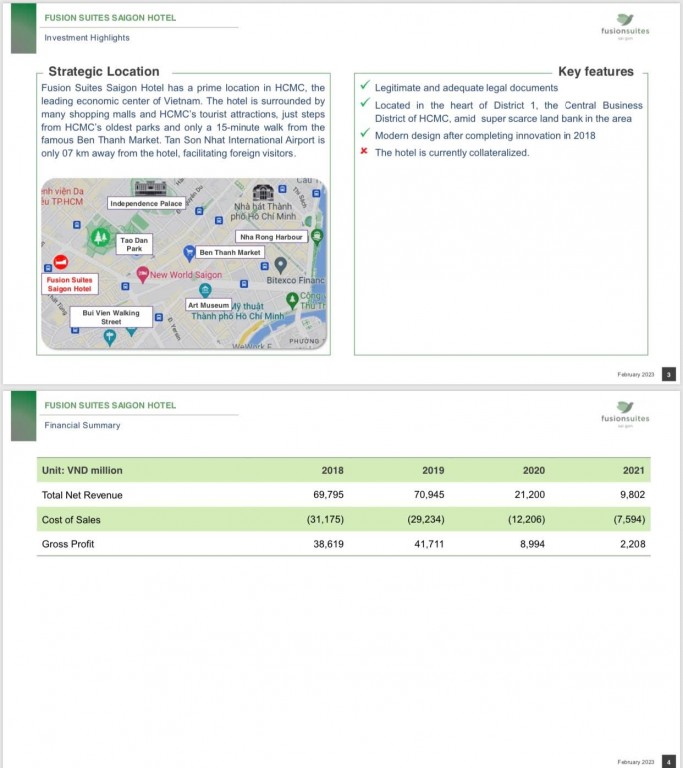
Task: Click the 2020 column header
Action: pos(534,470)
